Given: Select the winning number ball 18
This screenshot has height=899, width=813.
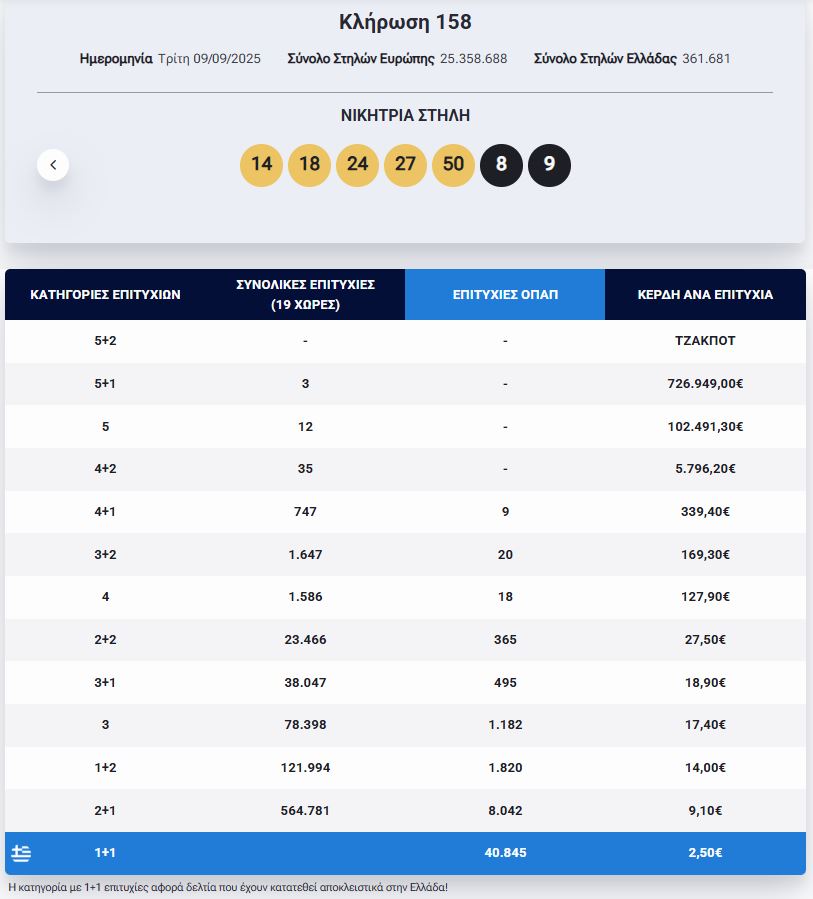Looking at the screenshot, I should (x=309, y=163).
